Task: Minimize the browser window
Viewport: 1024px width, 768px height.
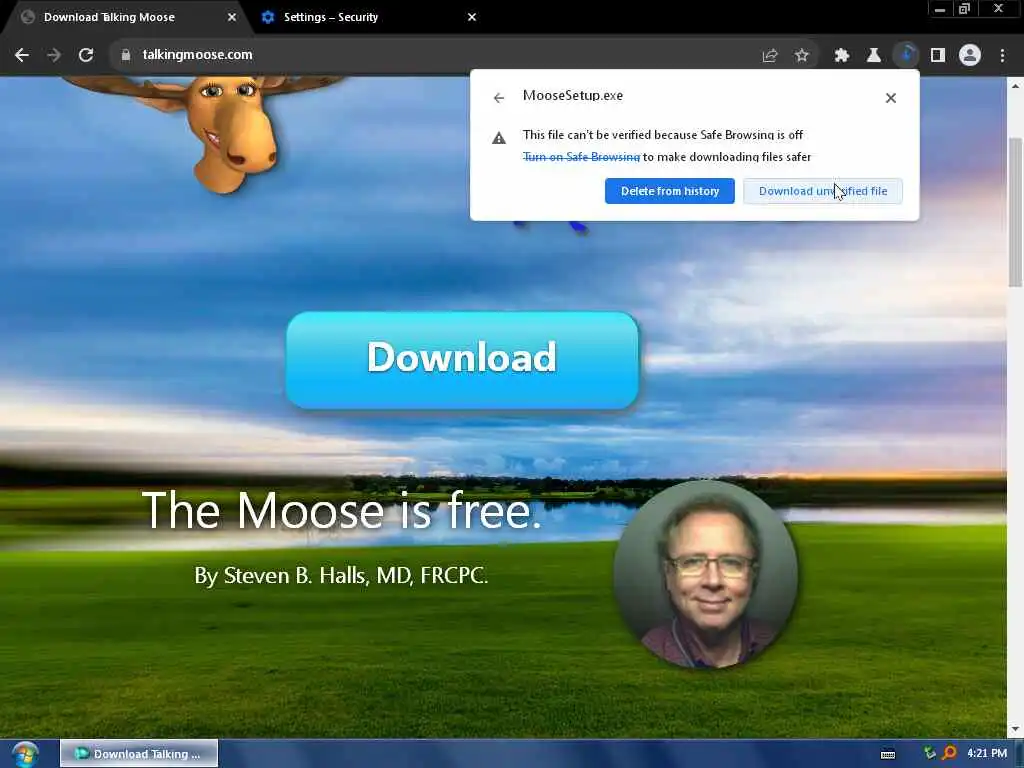Action: pyautogui.click(x=940, y=9)
